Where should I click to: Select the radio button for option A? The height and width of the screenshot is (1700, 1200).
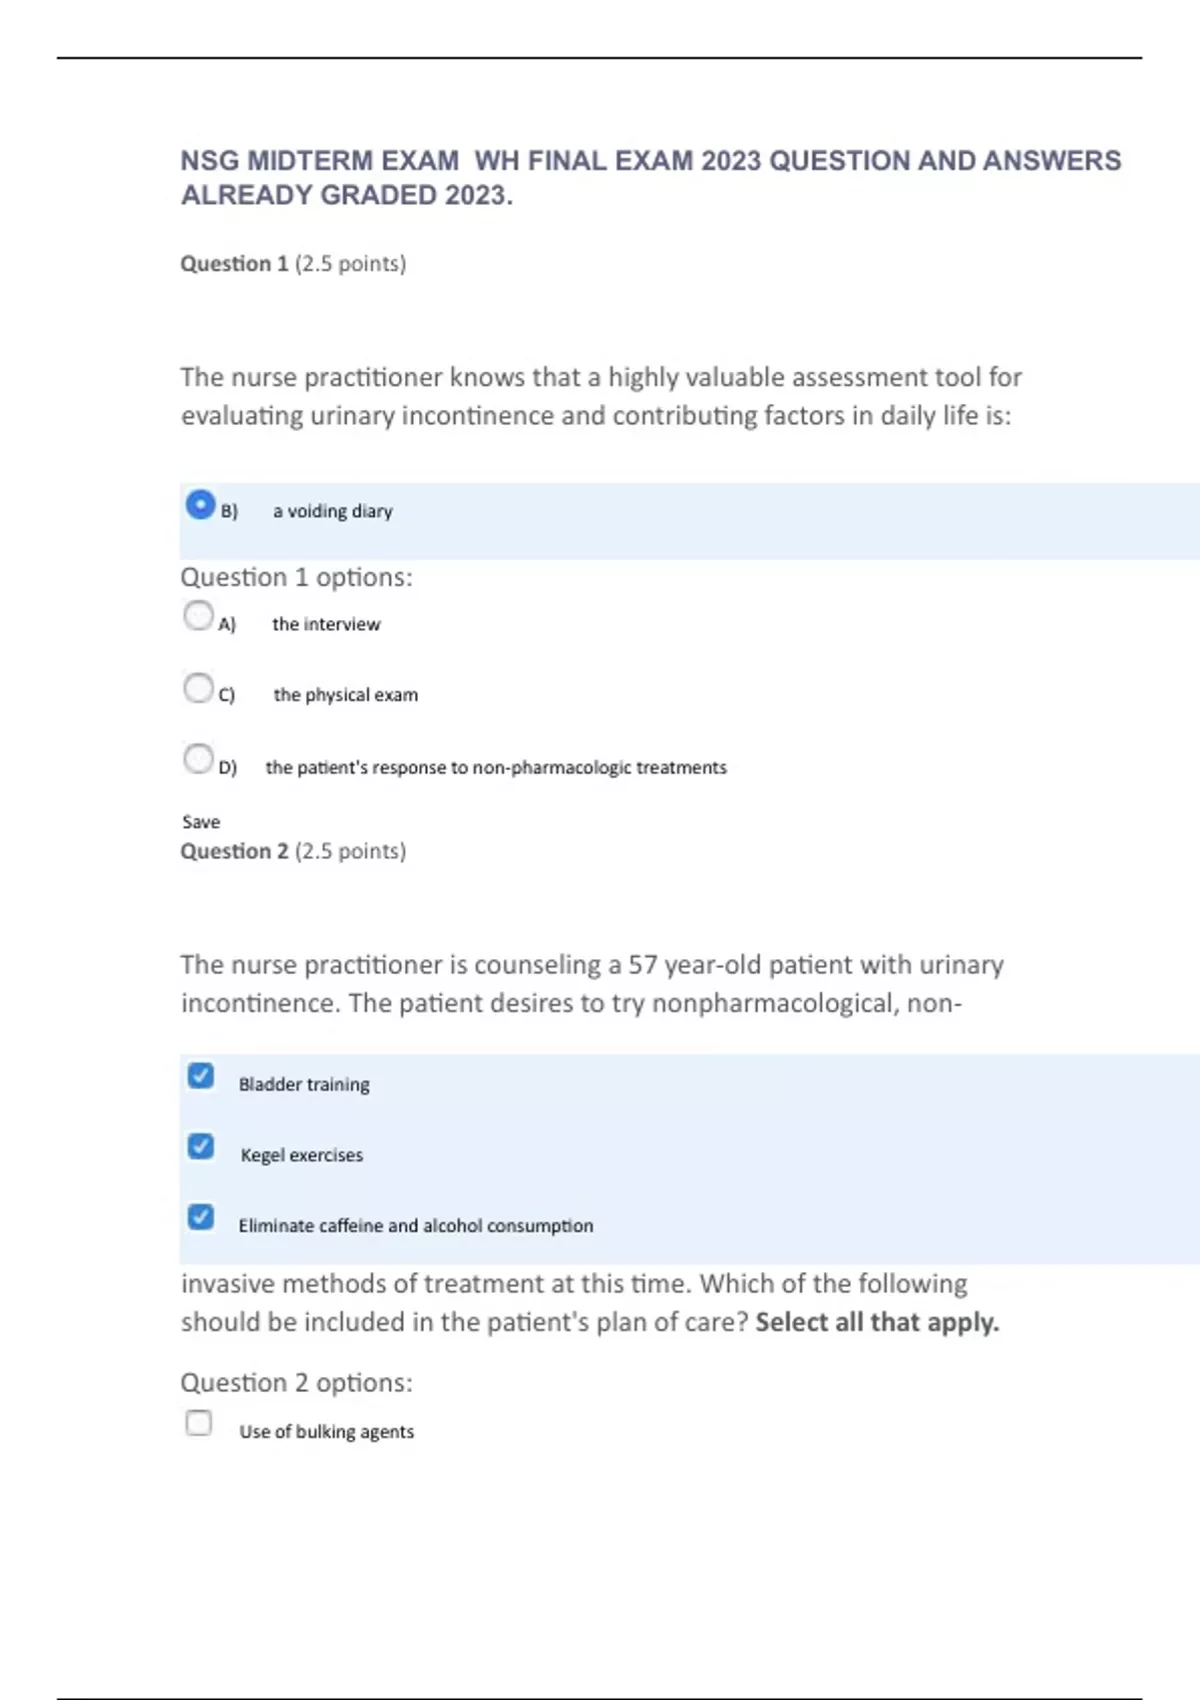tap(198, 615)
